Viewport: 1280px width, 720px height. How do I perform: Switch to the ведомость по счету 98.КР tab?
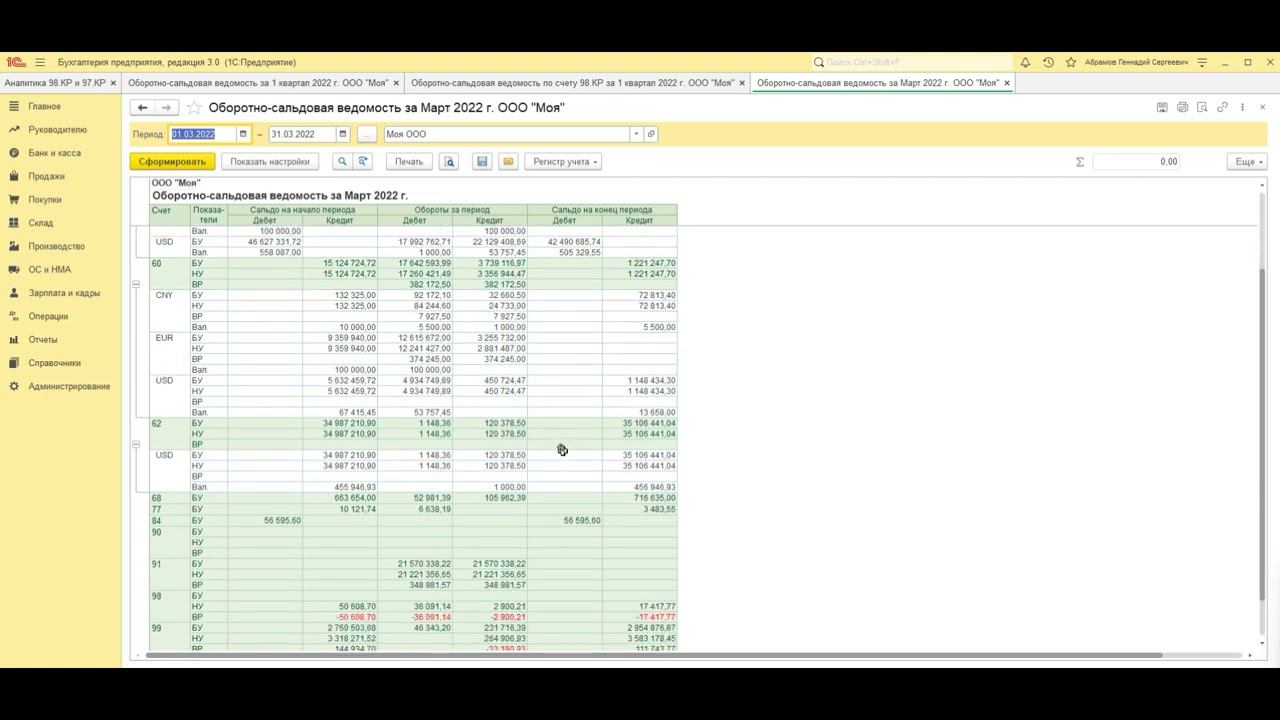pos(572,83)
